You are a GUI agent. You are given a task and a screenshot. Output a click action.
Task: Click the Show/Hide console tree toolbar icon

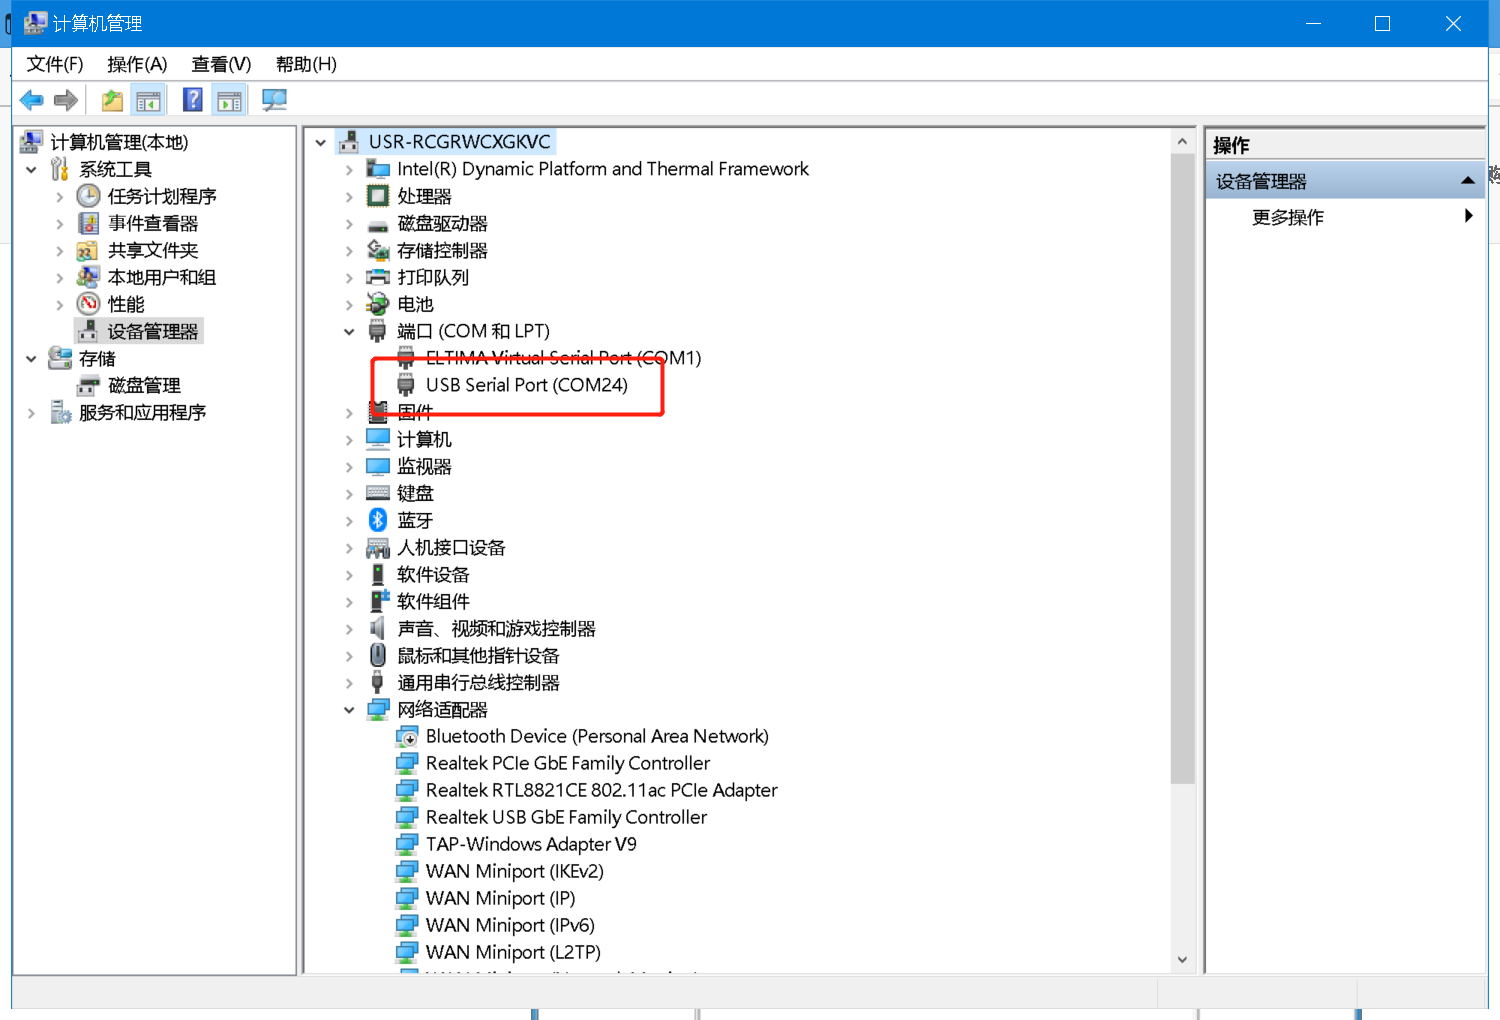tap(148, 100)
